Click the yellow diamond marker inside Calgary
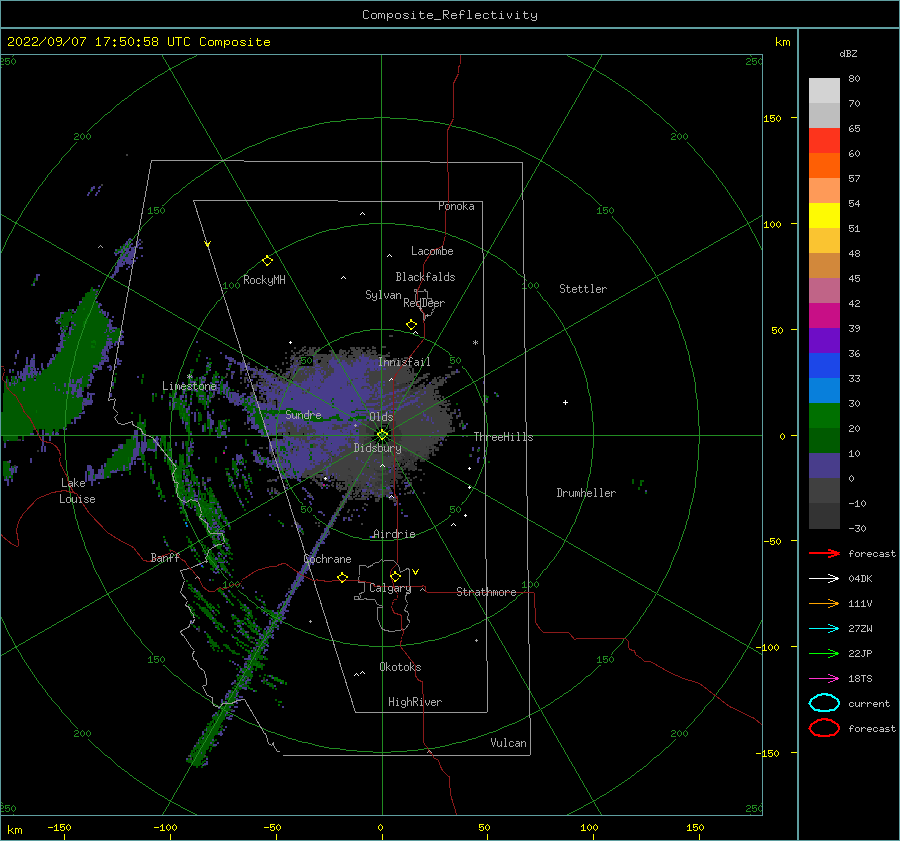 pos(395,576)
